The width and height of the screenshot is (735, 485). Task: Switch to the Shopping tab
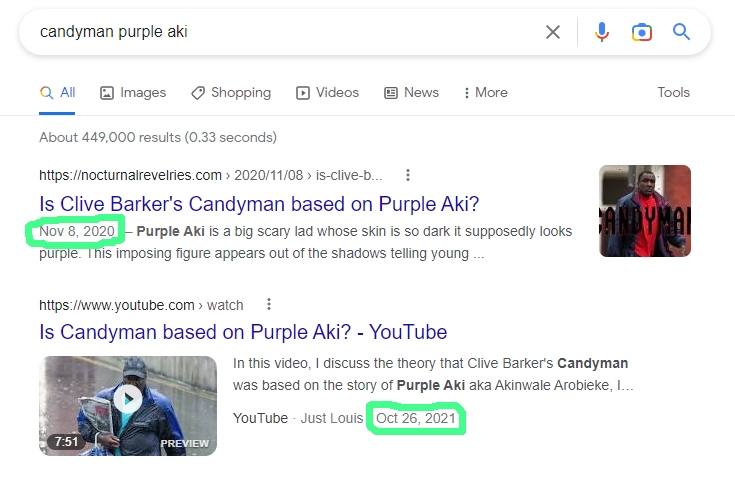(x=231, y=92)
